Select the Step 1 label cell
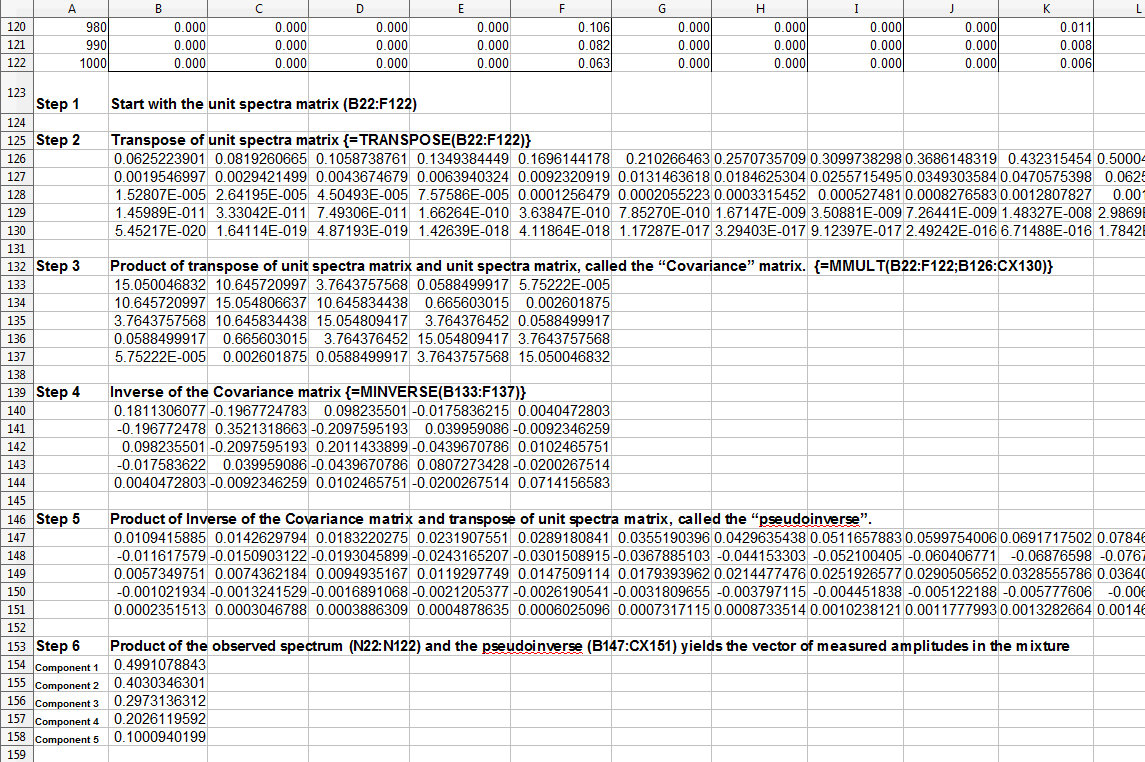1145x762 pixels. point(71,103)
